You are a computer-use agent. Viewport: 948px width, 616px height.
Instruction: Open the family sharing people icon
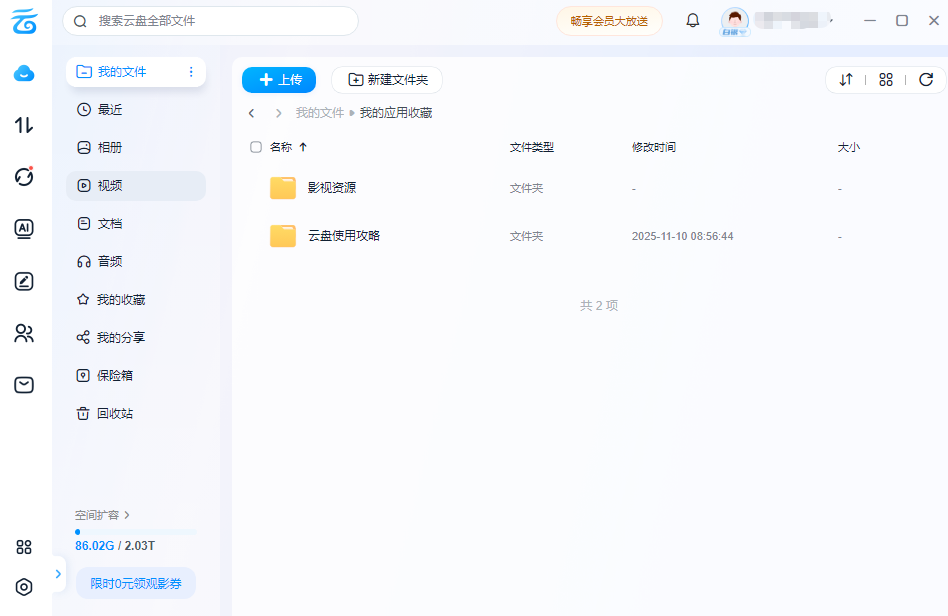(24, 333)
